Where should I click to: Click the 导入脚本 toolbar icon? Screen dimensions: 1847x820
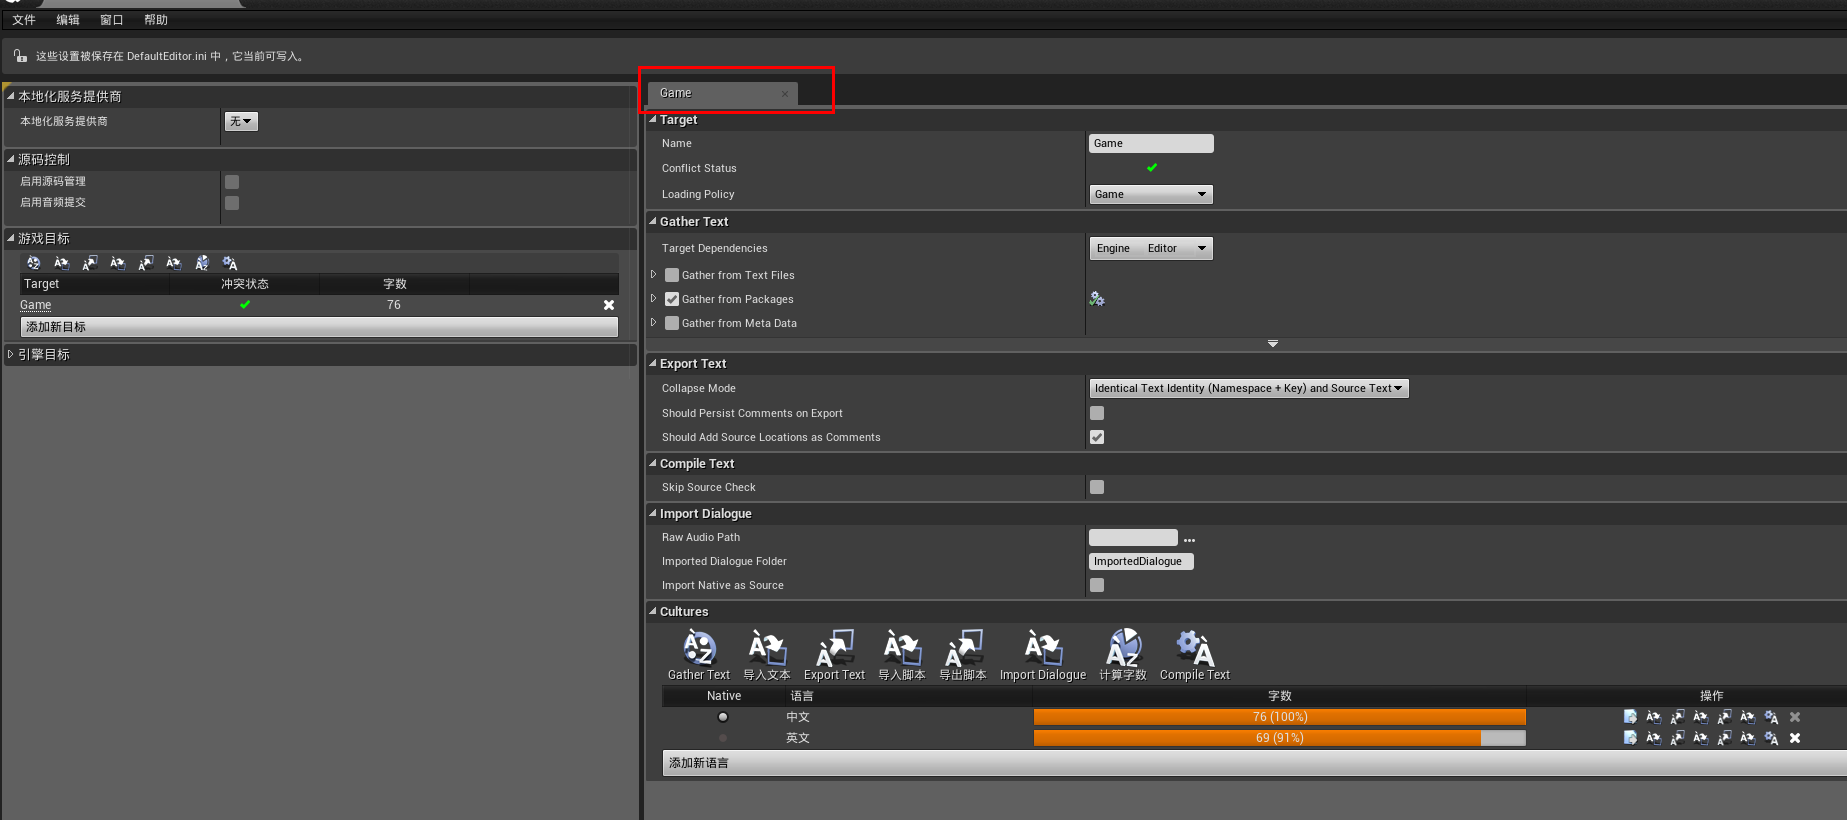click(x=902, y=655)
